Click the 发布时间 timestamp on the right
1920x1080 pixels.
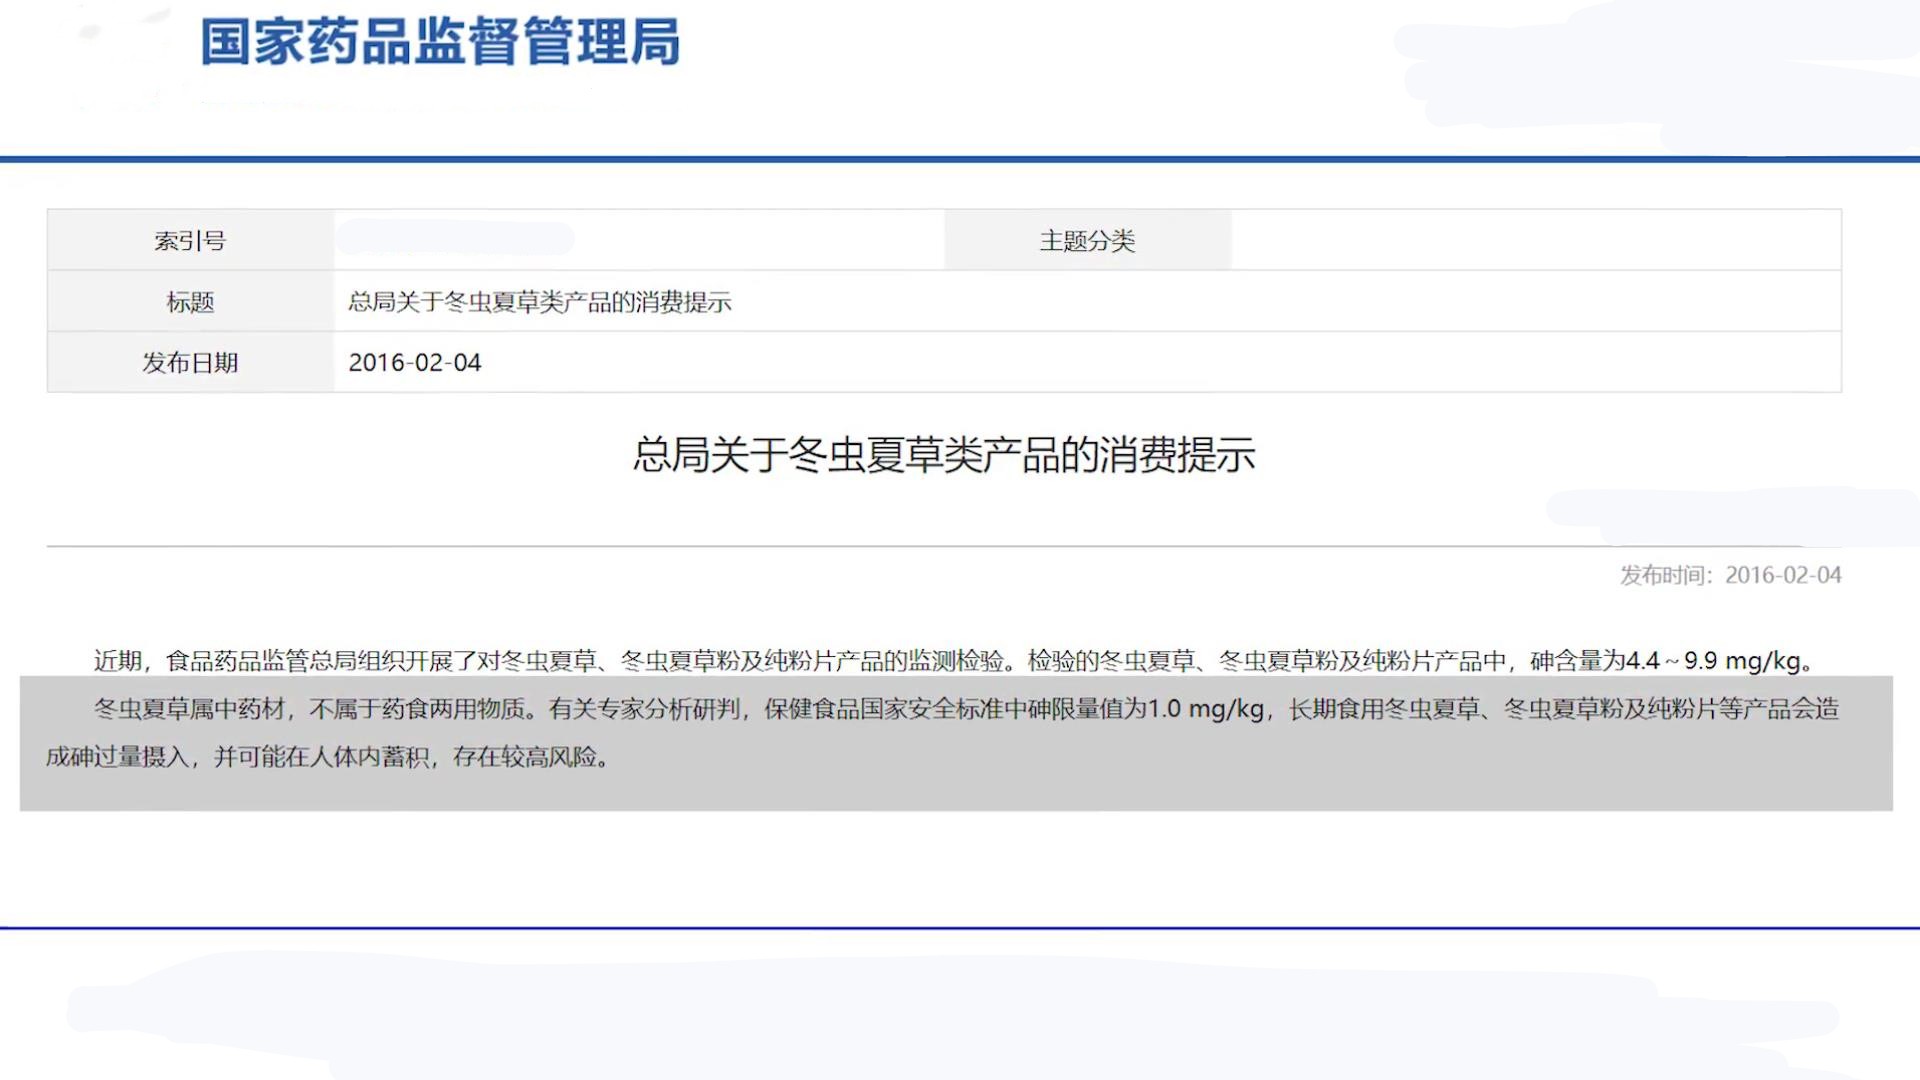pyautogui.click(x=1730, y=575)
